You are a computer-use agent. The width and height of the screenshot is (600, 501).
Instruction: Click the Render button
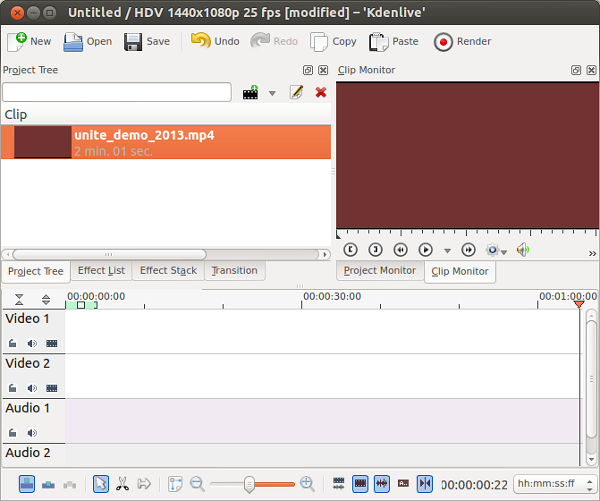click(463, 42)
